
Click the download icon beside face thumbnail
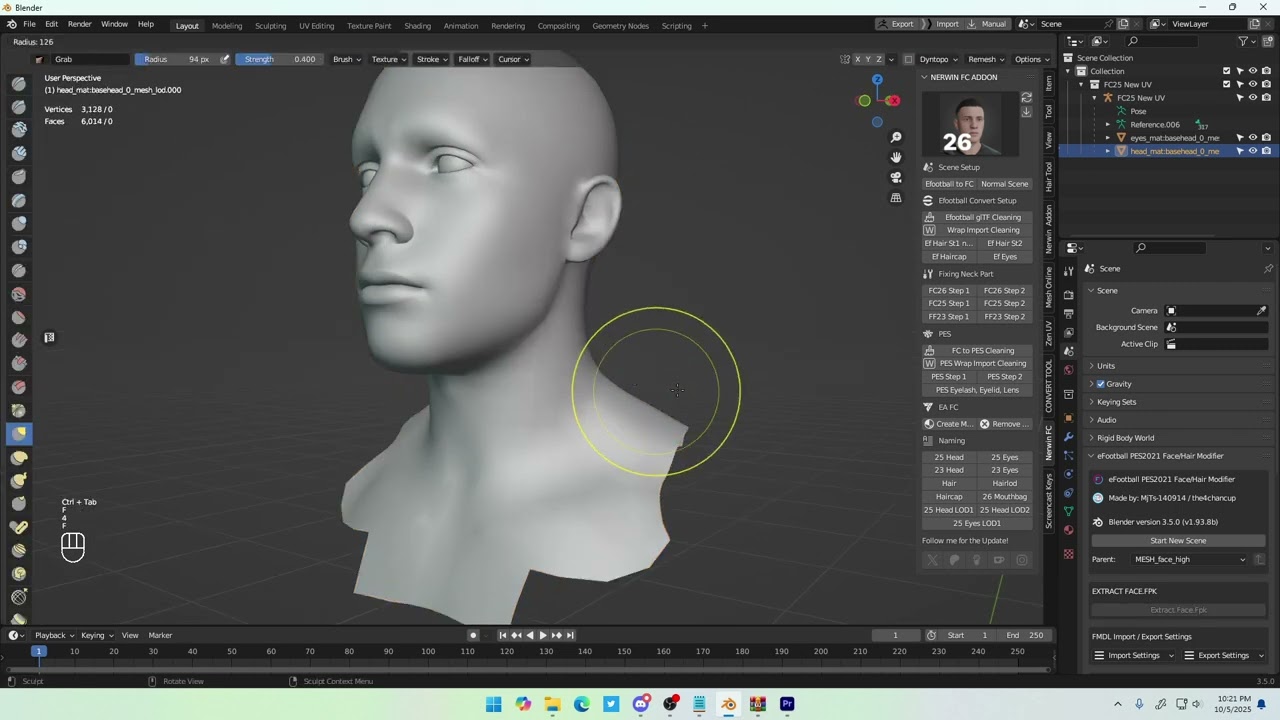click(x=1026, y=112)
